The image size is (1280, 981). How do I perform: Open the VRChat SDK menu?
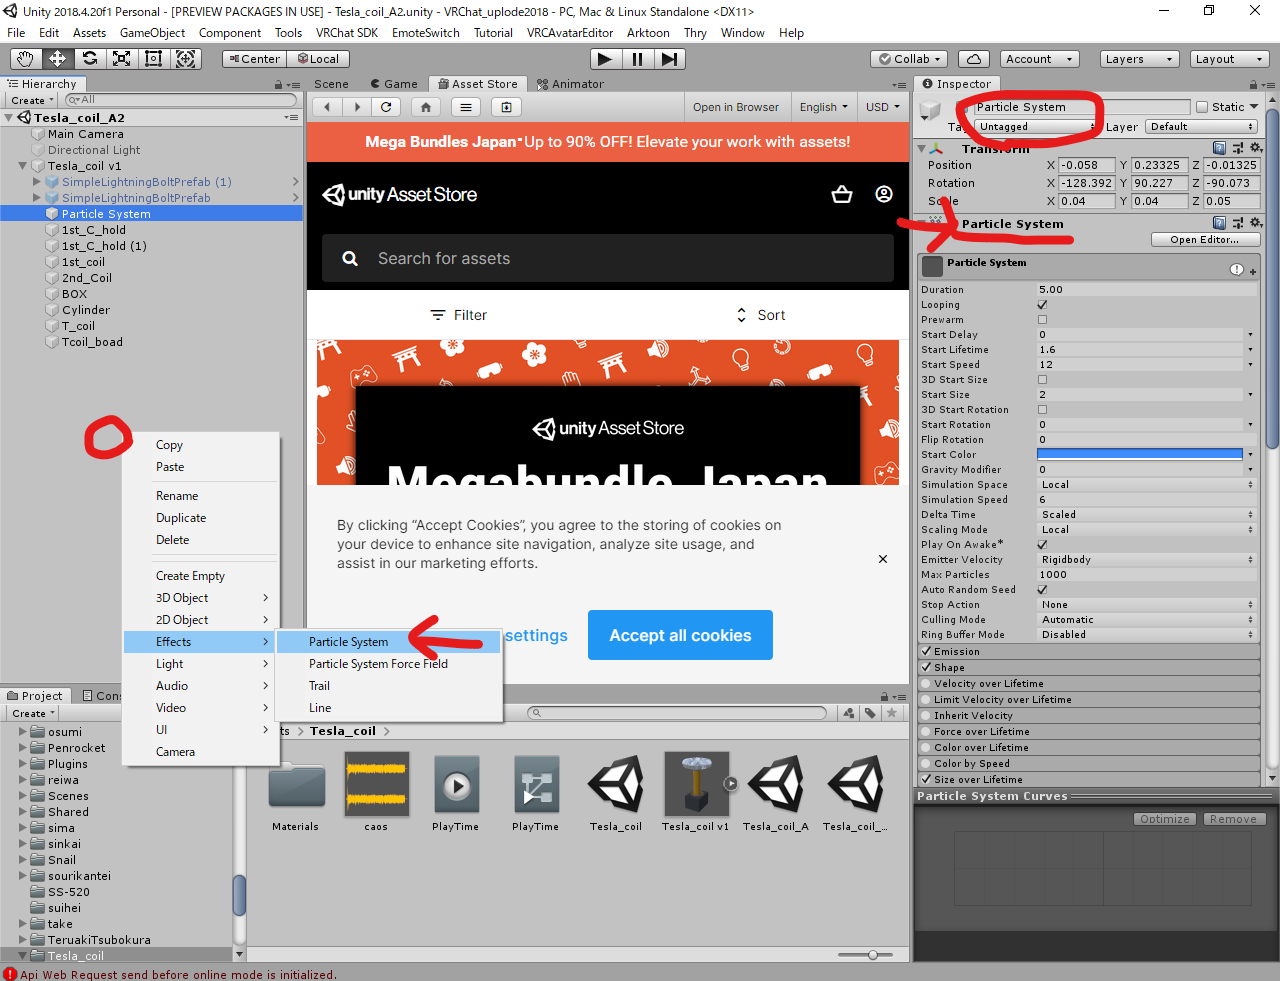point(347,33)
